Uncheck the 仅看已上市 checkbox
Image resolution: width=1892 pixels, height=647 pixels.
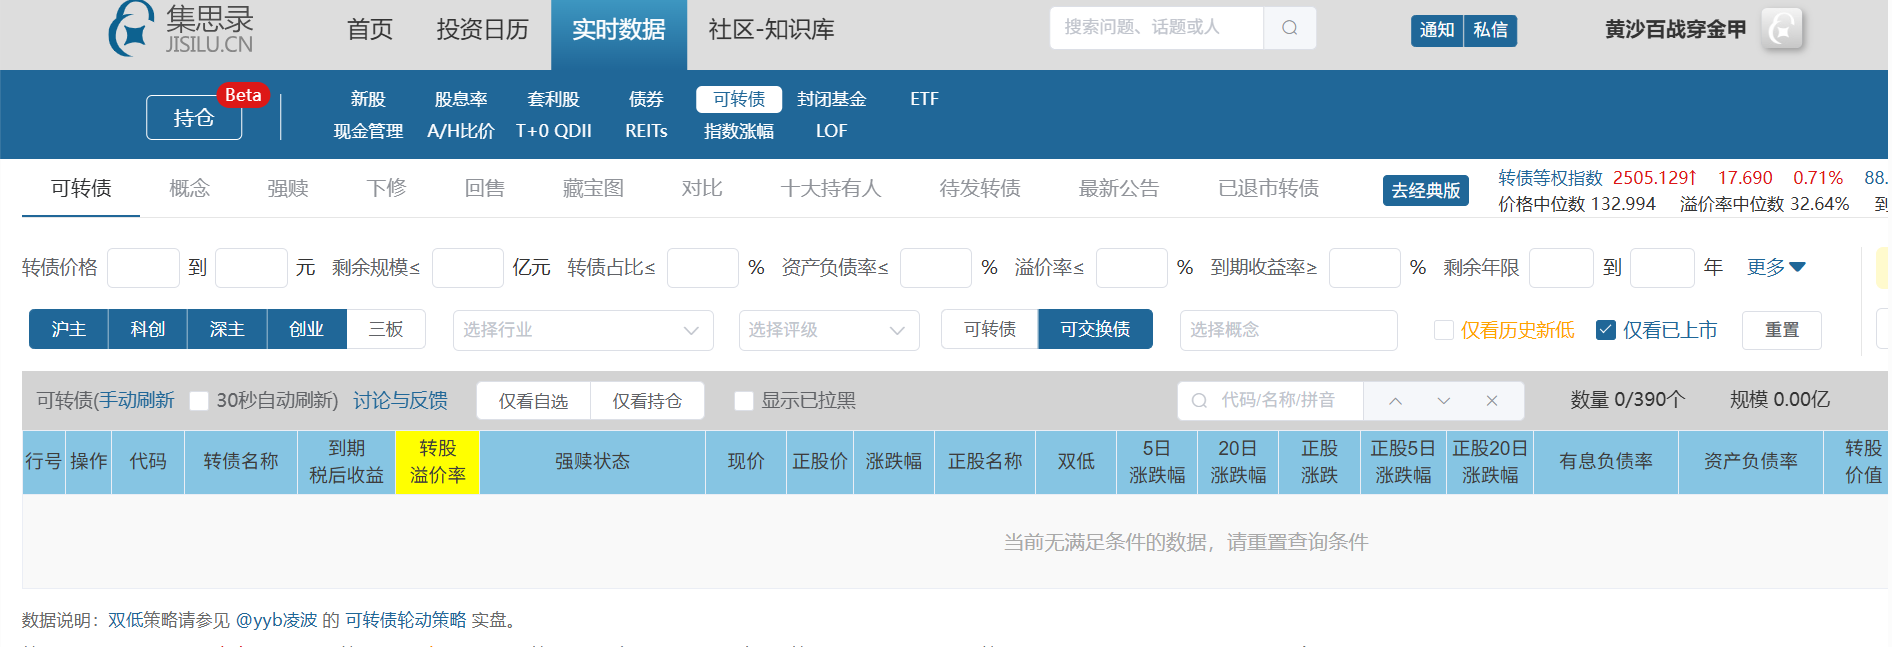click(x=1606, y=330)
